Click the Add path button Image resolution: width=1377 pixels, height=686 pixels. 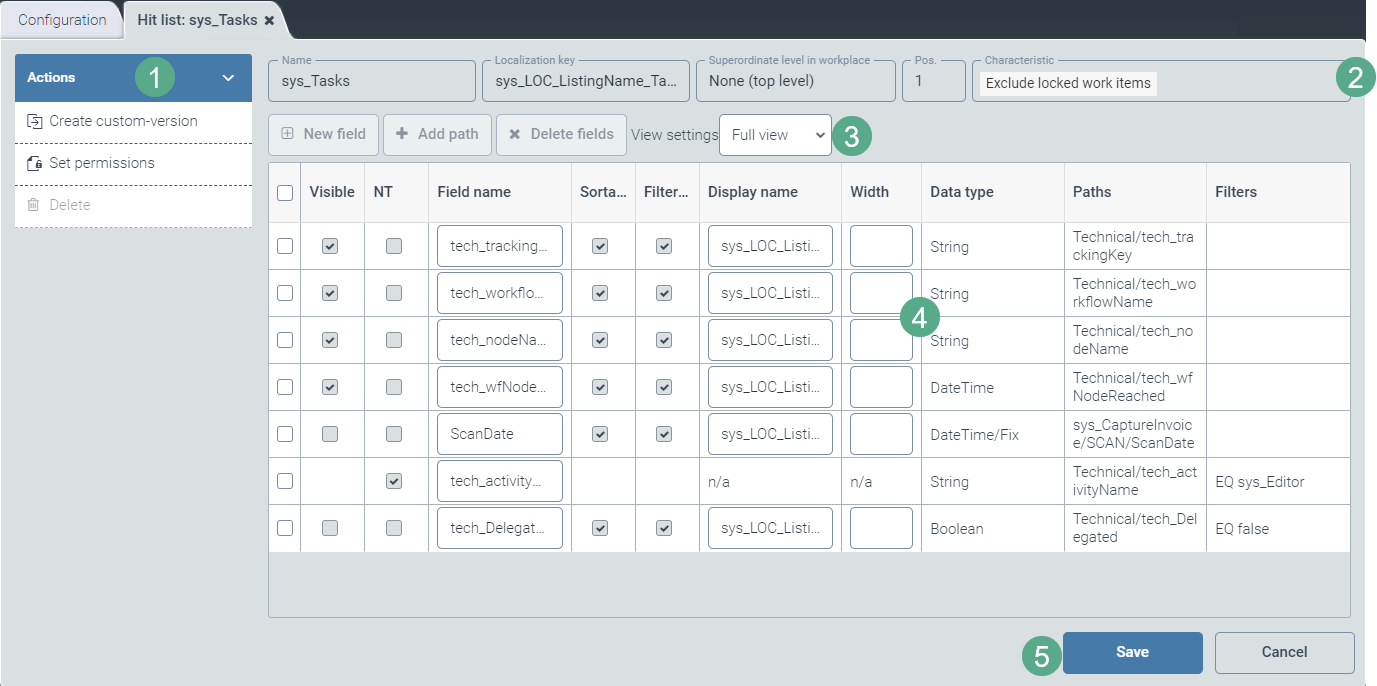click(x=437, y=134)
